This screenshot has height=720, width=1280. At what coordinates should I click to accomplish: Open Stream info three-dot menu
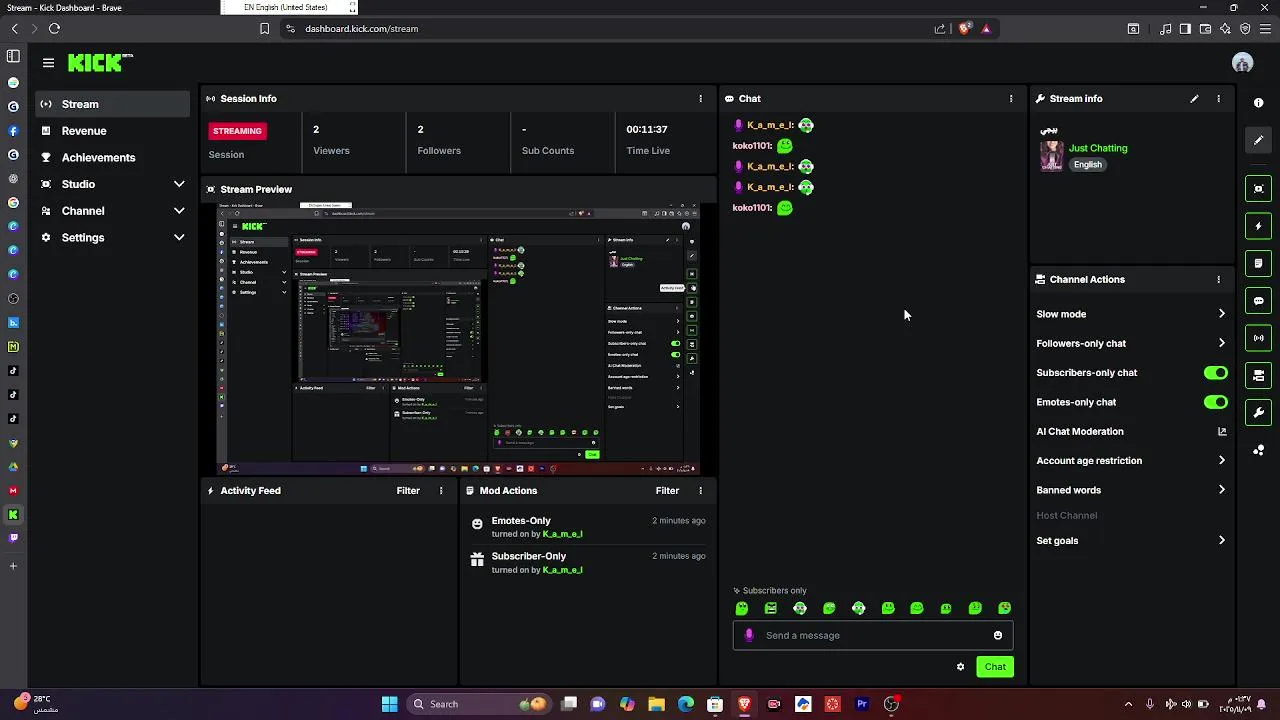(1218, 99)
